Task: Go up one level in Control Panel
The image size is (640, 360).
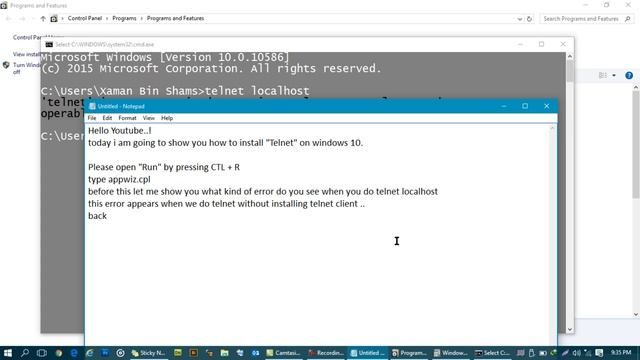Action: [x=43, y=18]
